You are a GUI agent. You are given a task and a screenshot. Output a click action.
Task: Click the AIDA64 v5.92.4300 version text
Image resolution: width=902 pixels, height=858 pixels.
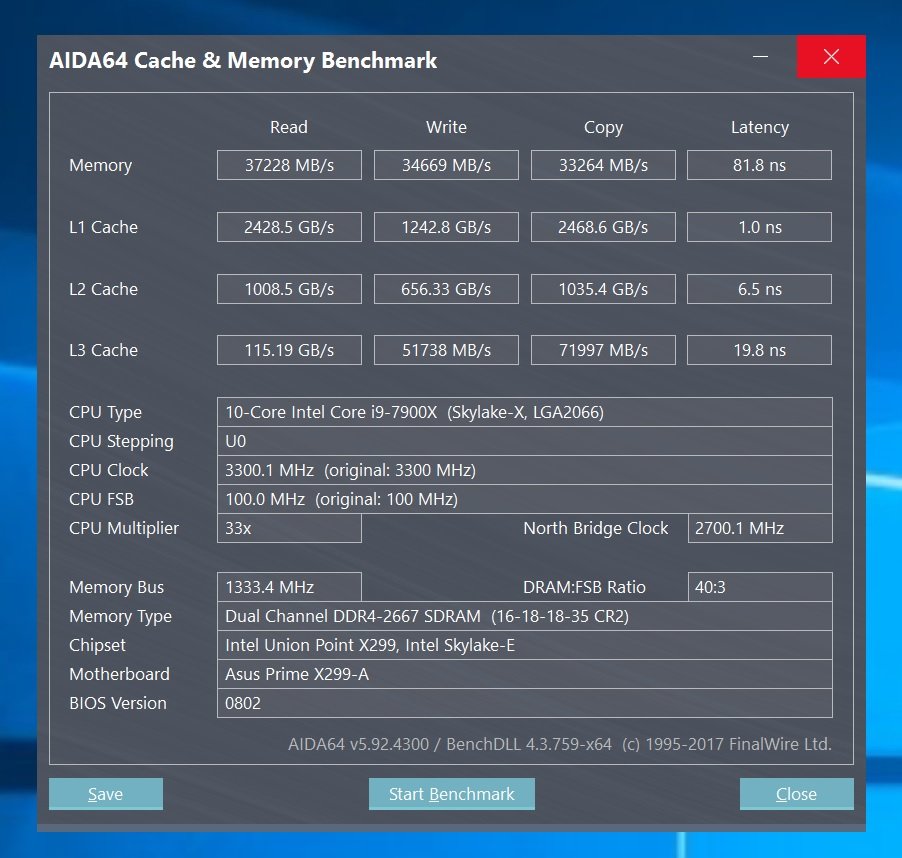[x=358, y=744]
